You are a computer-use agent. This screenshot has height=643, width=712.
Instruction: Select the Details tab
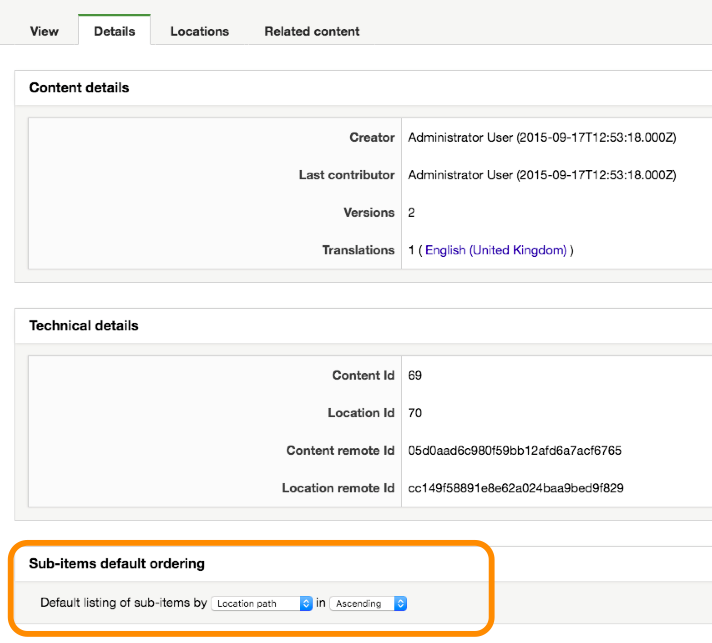[x=114, y=30]
